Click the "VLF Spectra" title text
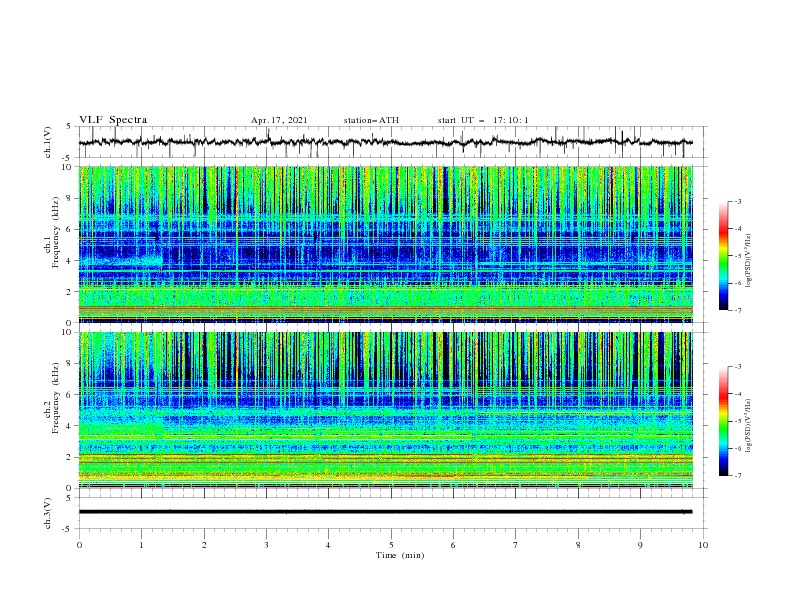The height and width of the screenshot is (612, 792). click(113, 120)
